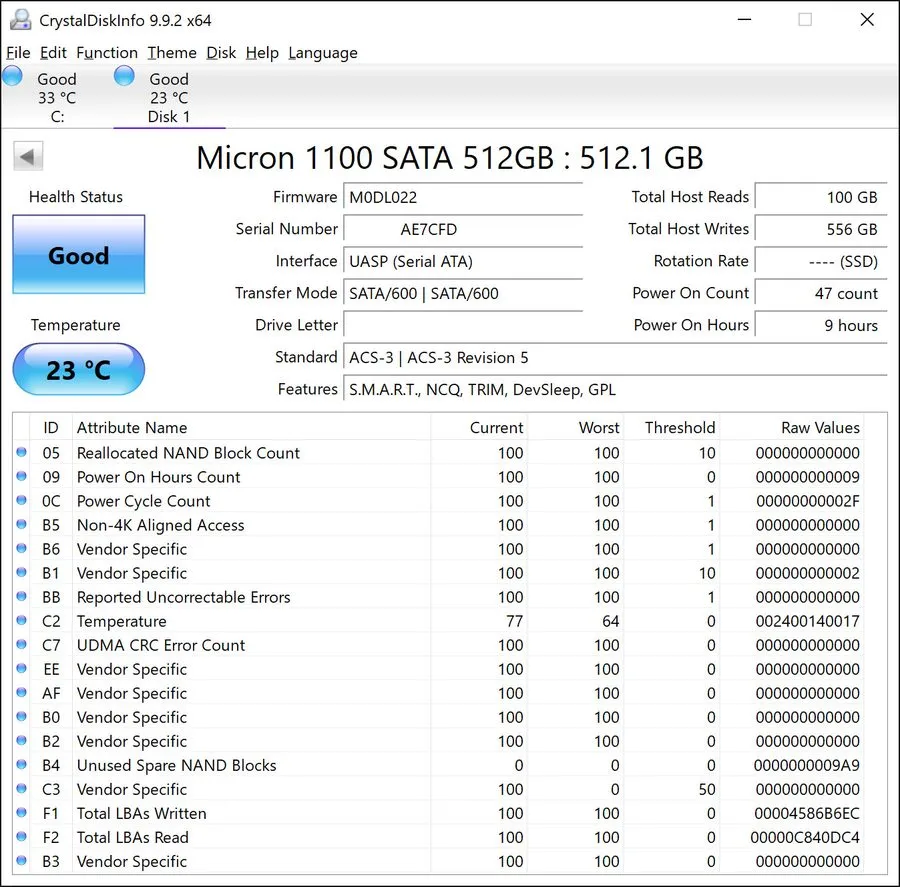The height and width of the screenshot is (887, 900).
Task: Click the Power On Hours value 9 hours
Action: 821,326
